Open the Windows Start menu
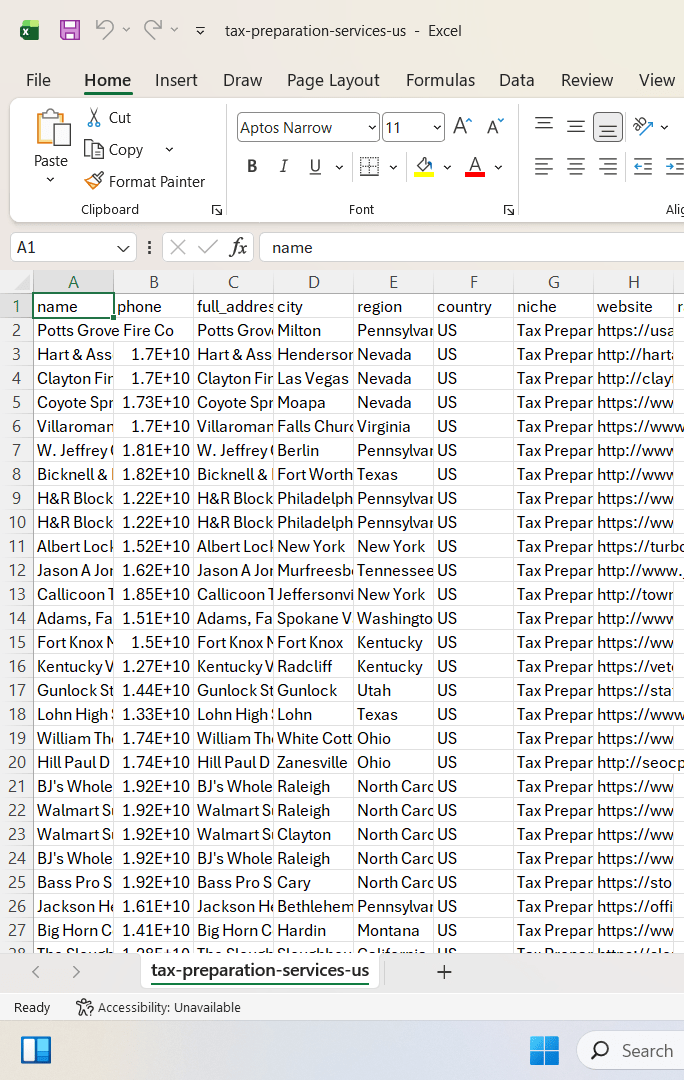The height and width of the screenshot is (1080, 684). point(544,1050)
